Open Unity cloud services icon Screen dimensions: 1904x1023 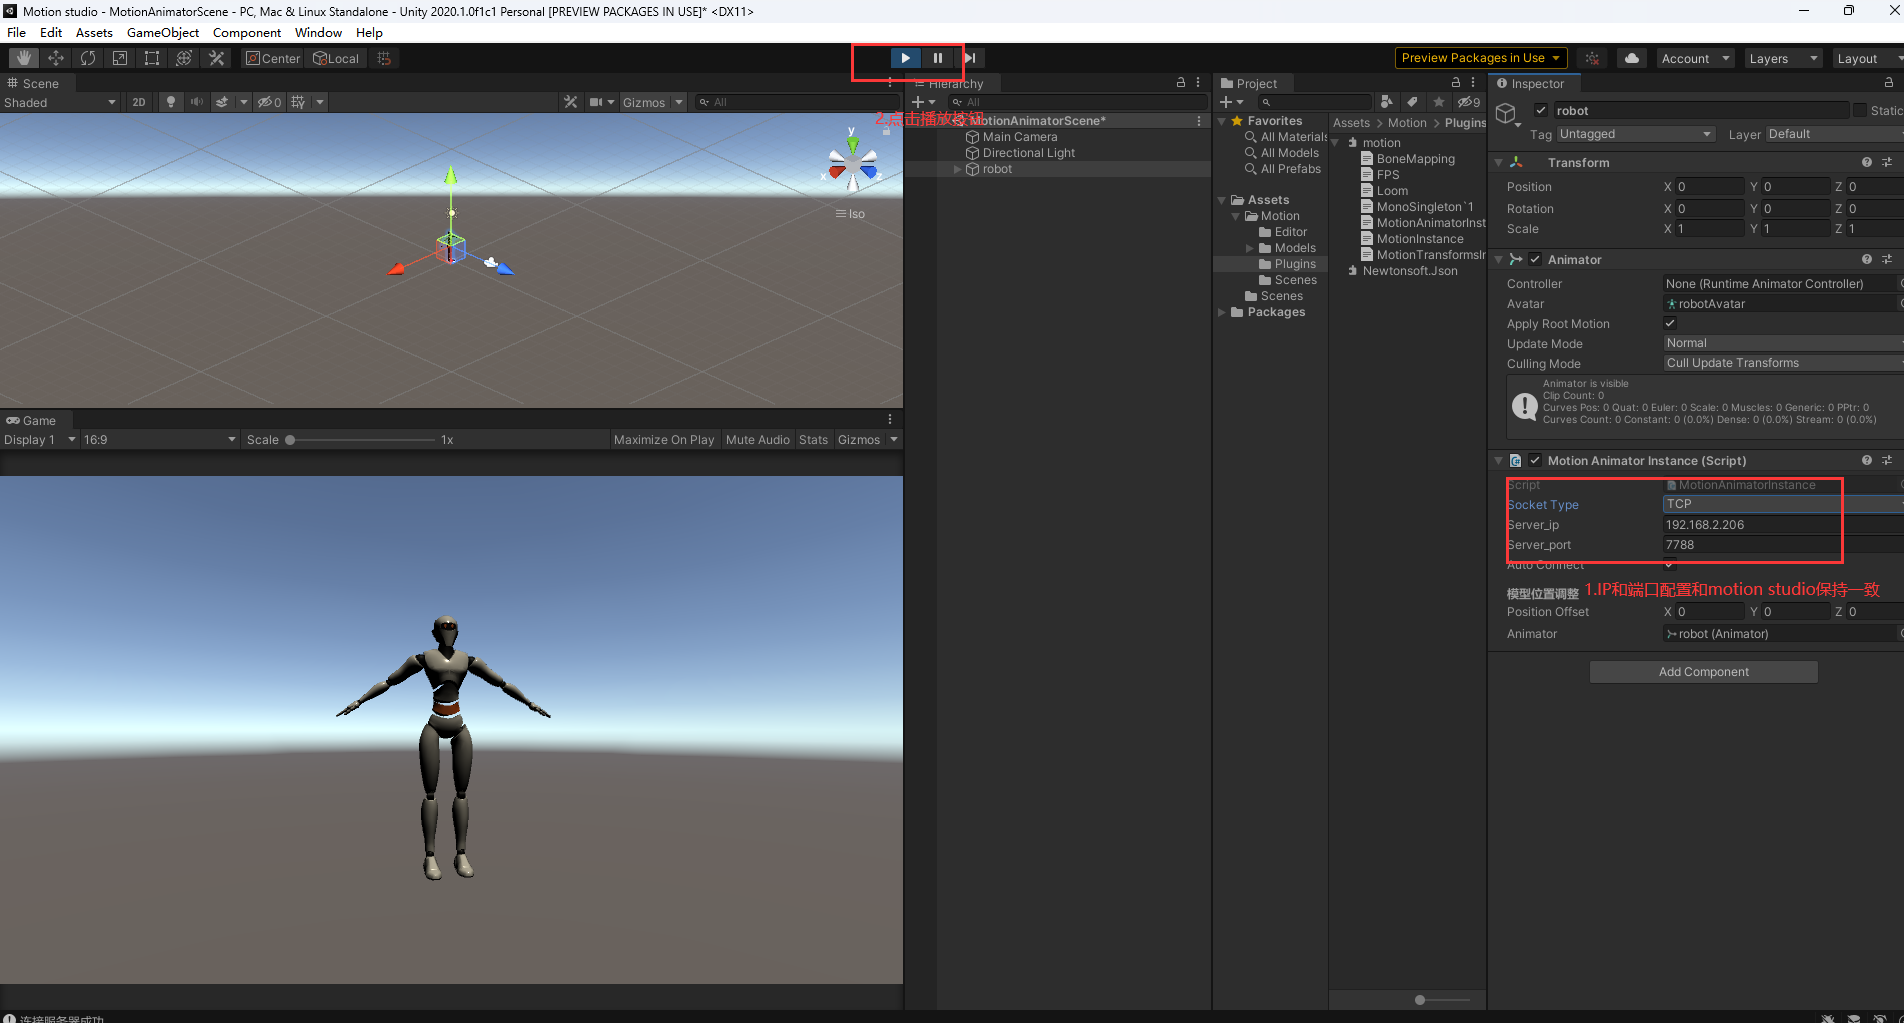click(x=1631, y=58)
